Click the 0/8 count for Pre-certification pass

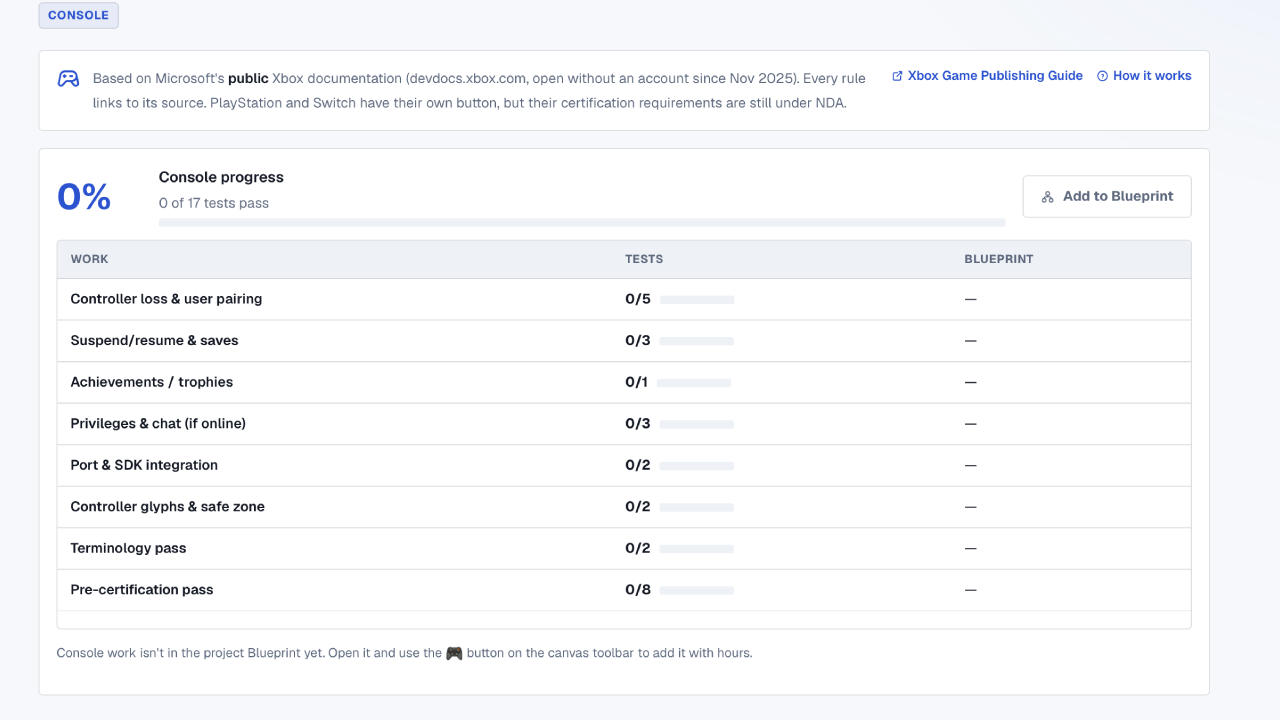(x=638, y=590)
